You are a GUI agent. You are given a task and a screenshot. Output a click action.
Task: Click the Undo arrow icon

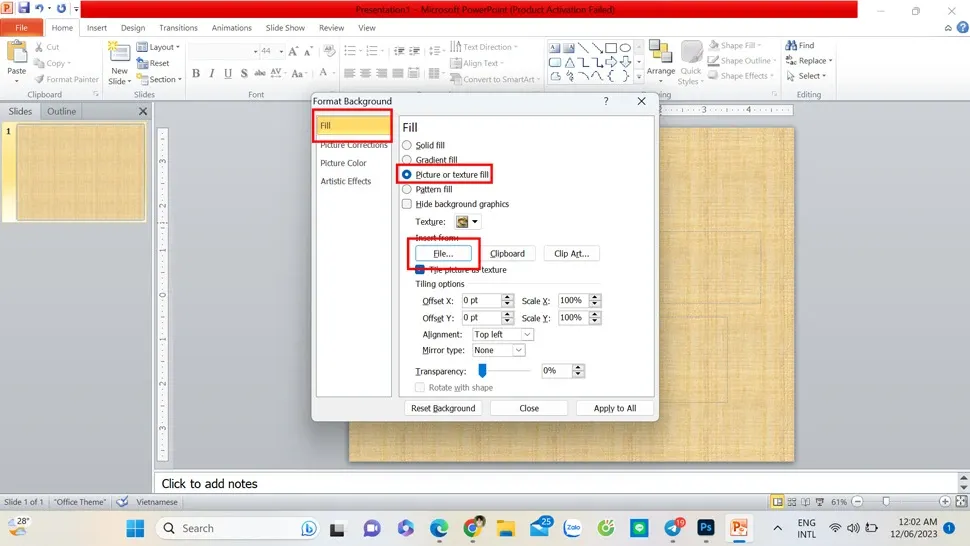click(x=39, y=9)
